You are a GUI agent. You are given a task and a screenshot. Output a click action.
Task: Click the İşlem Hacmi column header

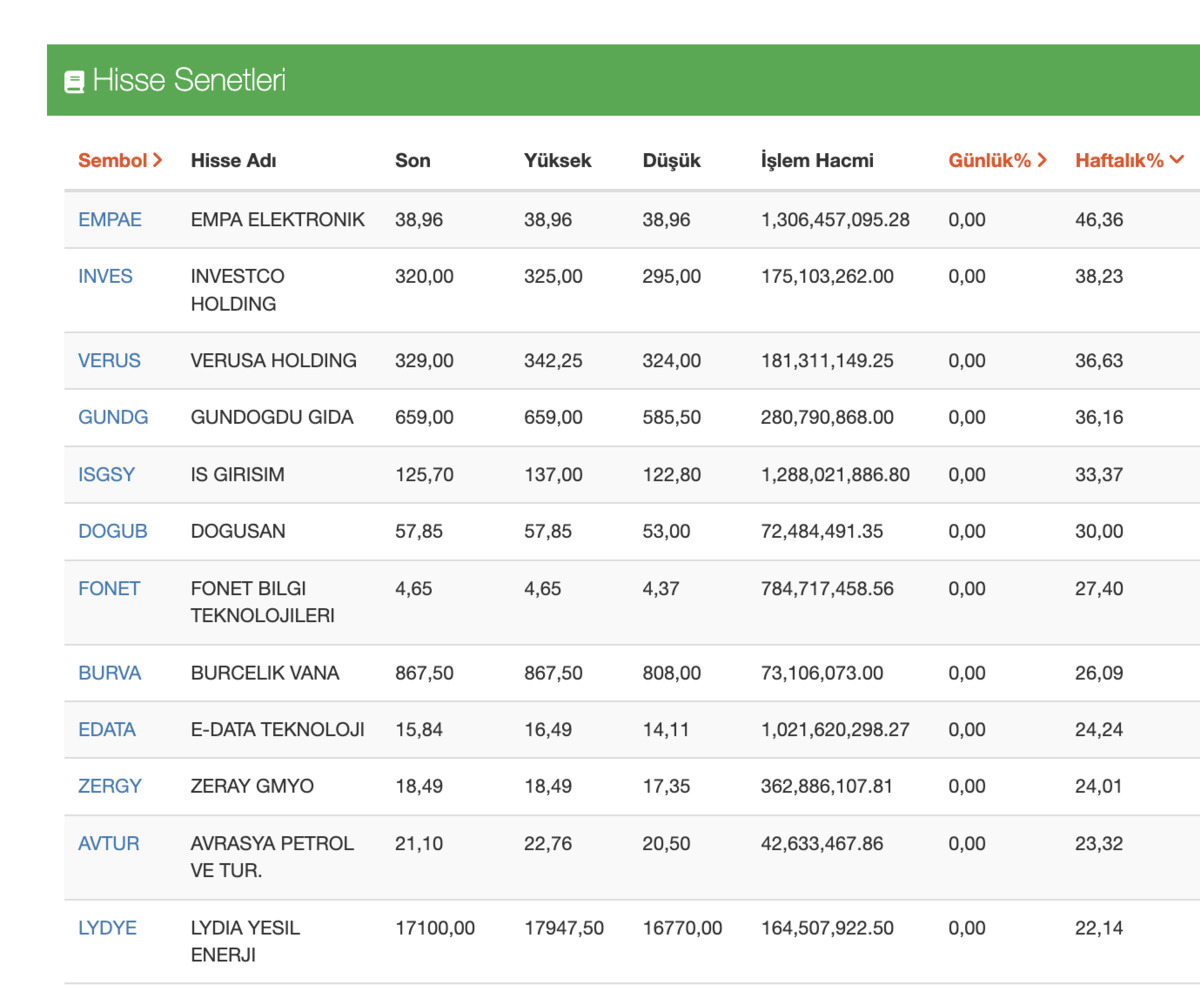[817, 160]
